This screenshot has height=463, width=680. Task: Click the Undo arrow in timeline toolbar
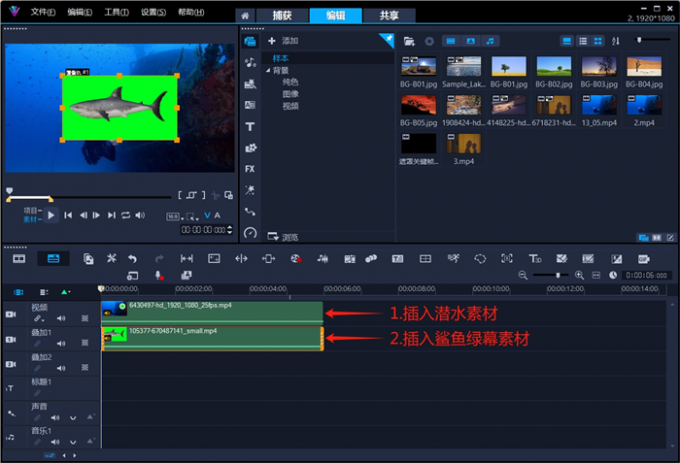tap(132, 259)
